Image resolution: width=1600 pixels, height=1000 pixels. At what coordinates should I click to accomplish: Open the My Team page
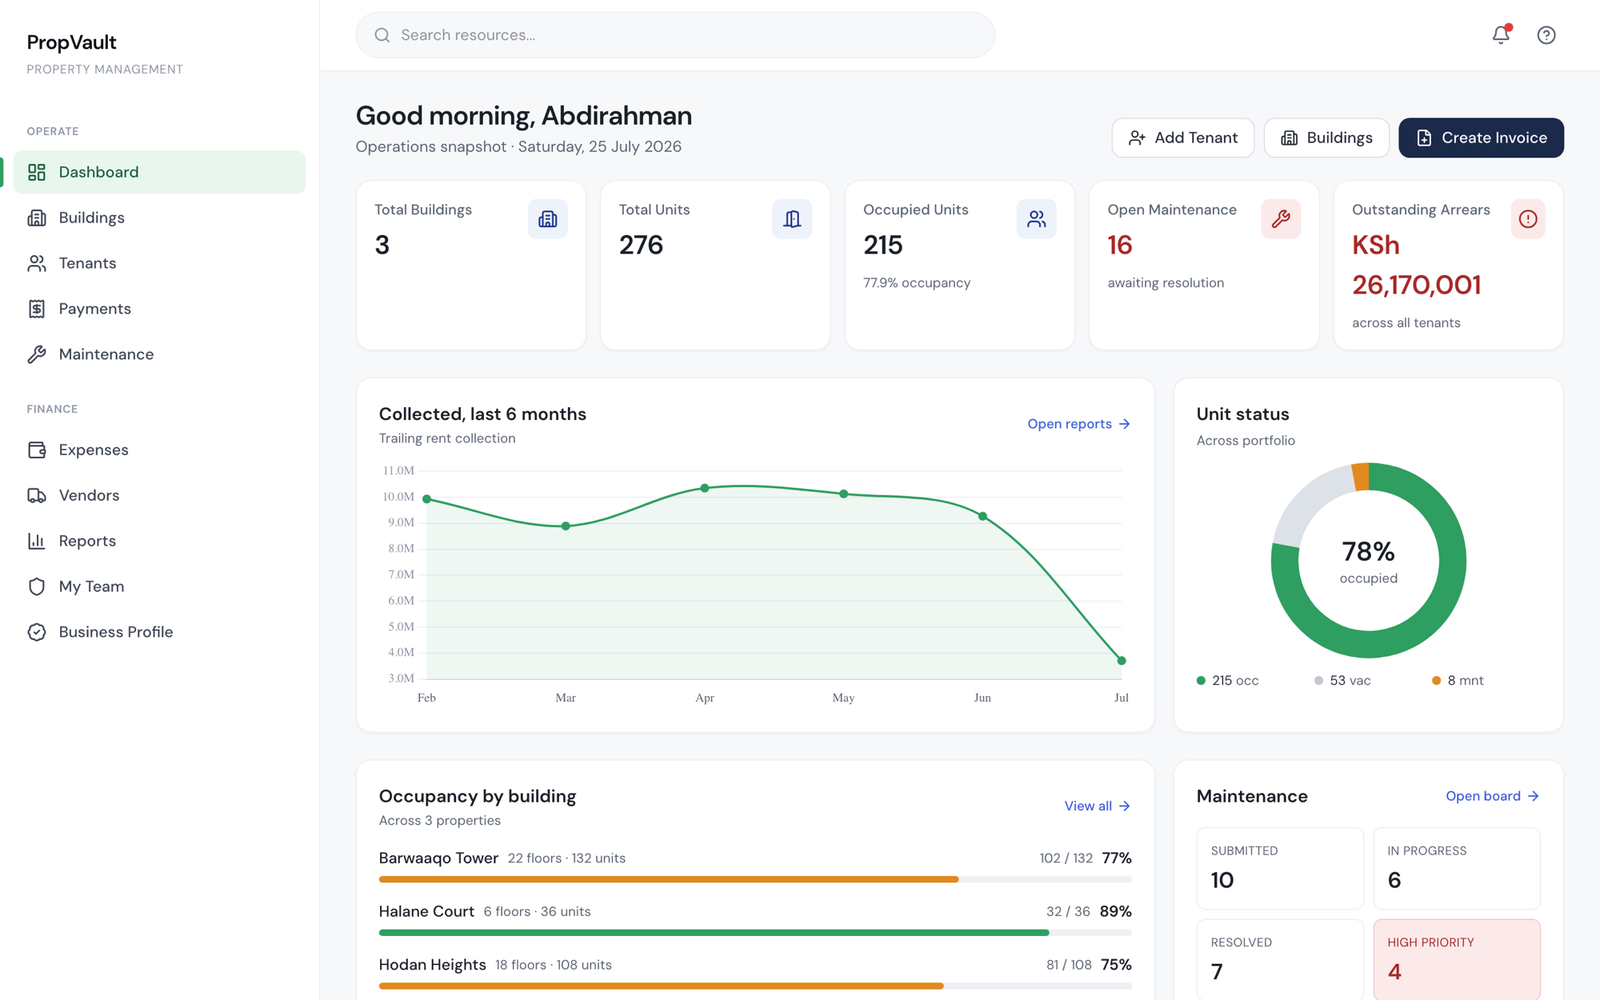[x=160, y=586]
